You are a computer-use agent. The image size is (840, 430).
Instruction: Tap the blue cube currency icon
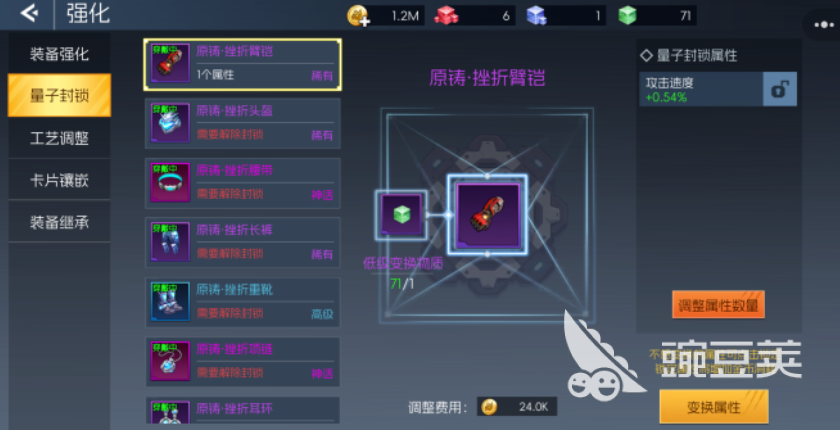(x=536, y=16)
